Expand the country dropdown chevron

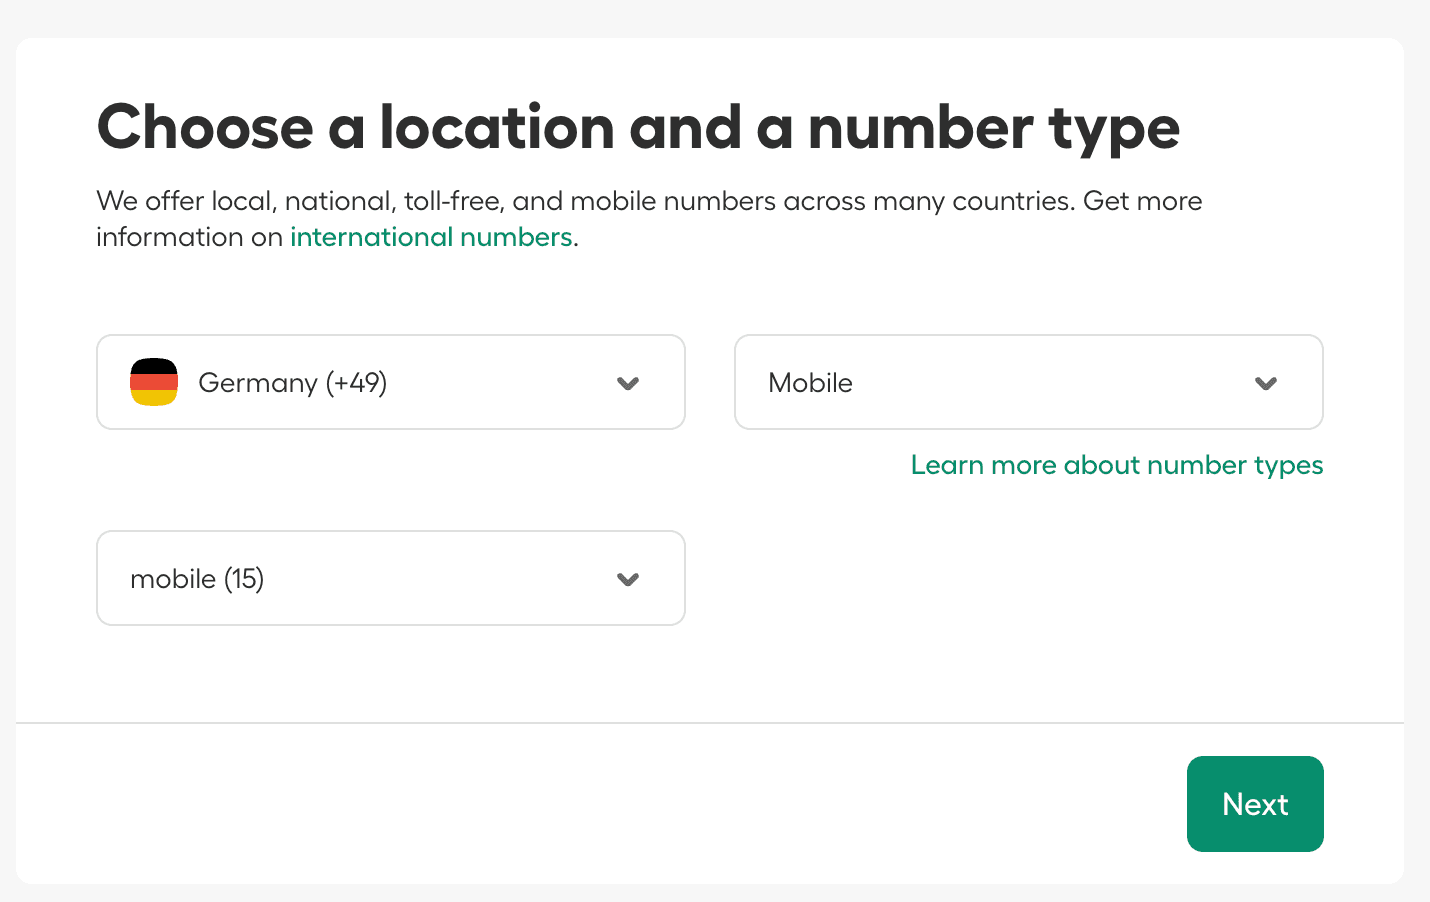pyautogui.click(x=628, y=383)
